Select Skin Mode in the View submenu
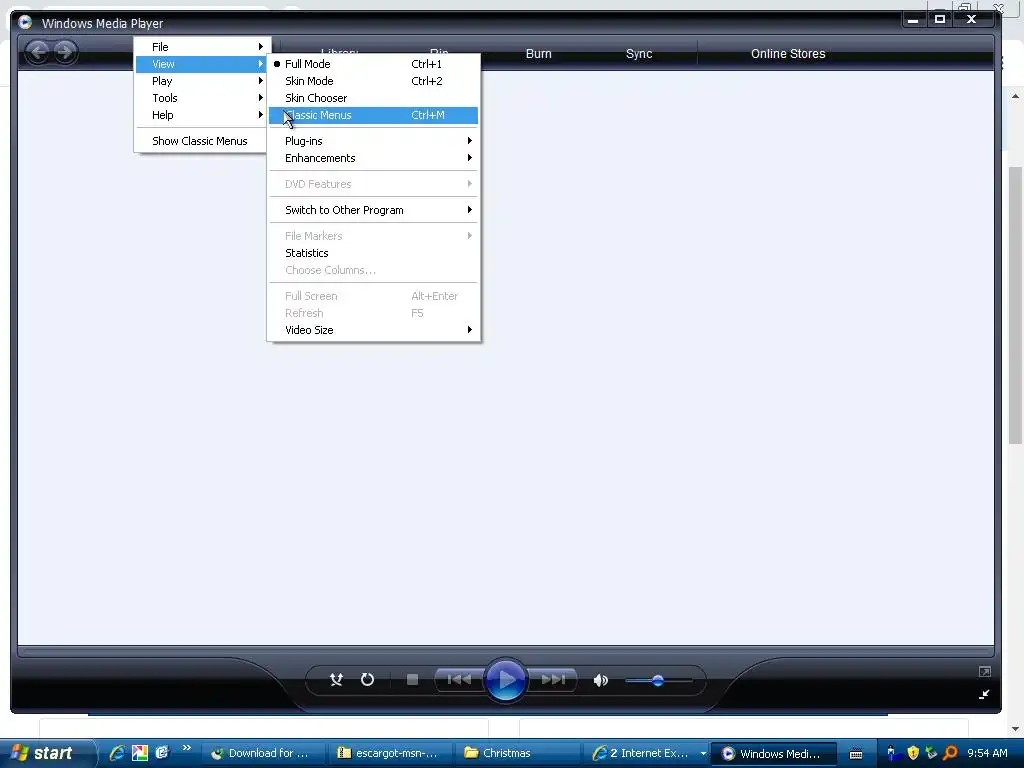 [374, 81]
